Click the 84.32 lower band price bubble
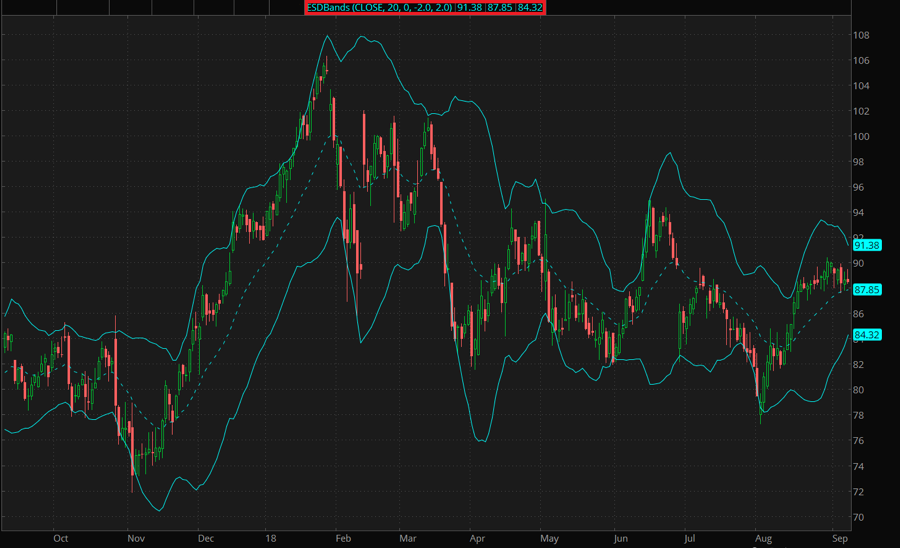This screenshot has height=548, width=900. tap(866, 335)
